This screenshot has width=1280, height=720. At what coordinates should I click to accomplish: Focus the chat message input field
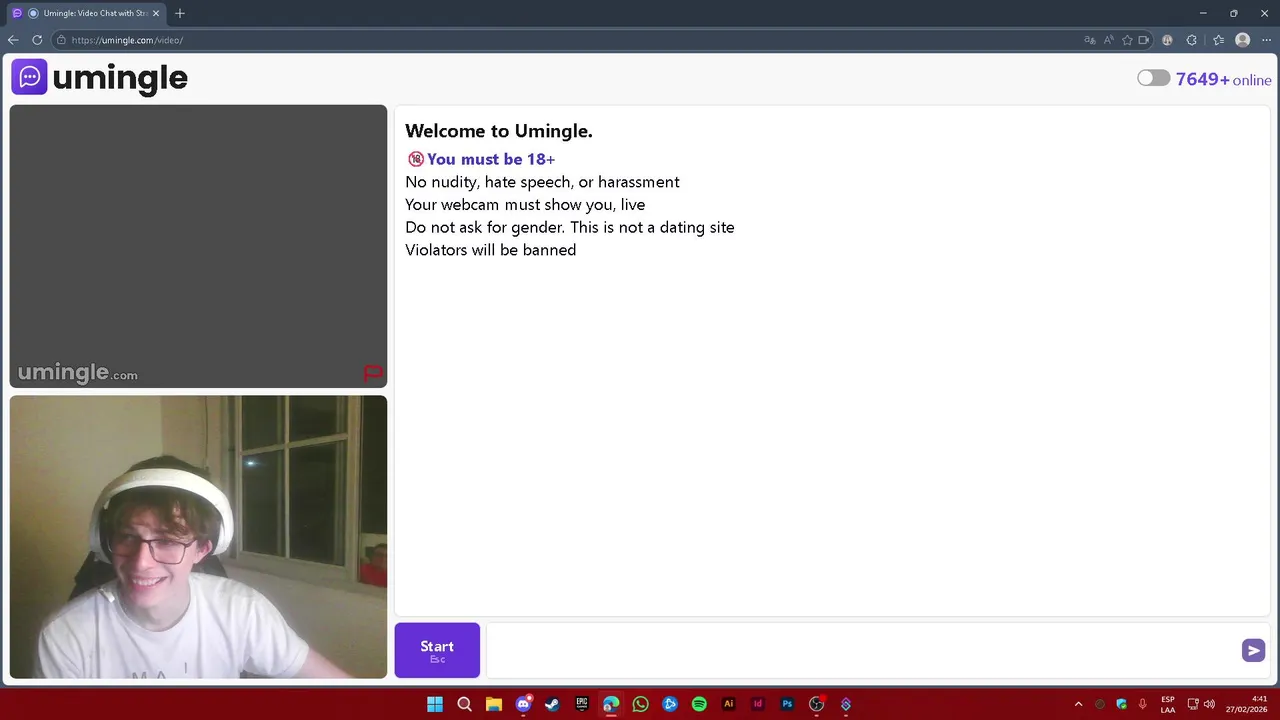[x=862, y=650]
